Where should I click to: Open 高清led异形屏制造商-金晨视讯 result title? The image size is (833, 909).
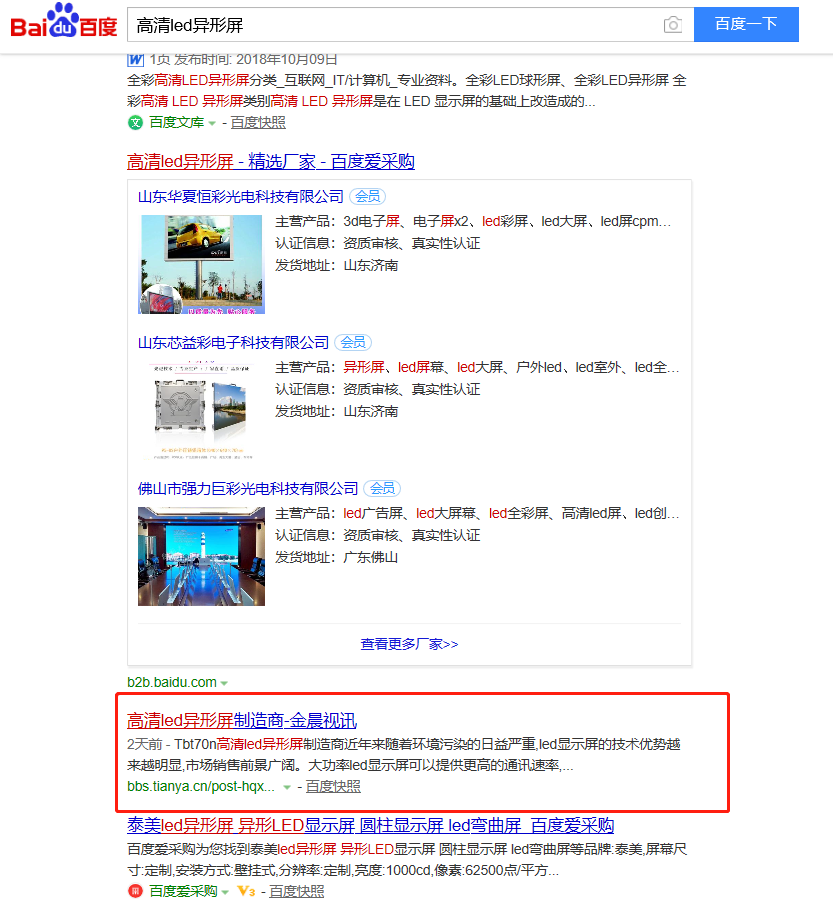[242, 720]
